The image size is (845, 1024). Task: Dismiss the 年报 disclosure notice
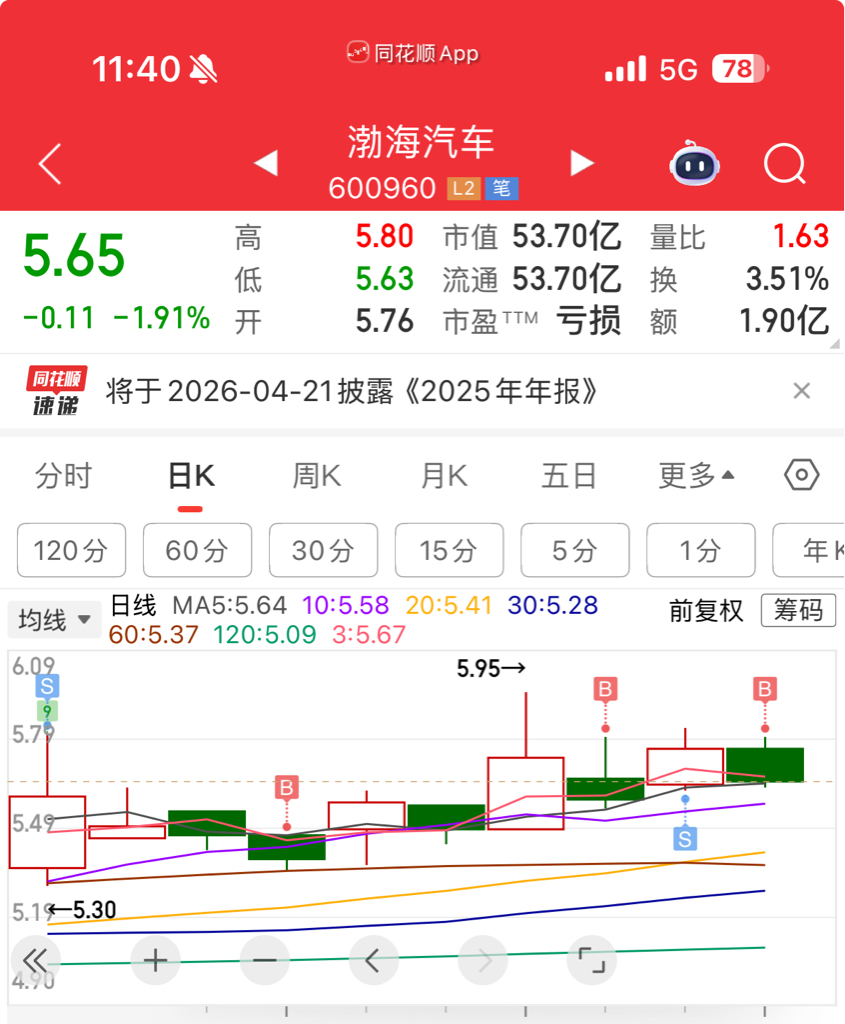click(x=801, y=391)
